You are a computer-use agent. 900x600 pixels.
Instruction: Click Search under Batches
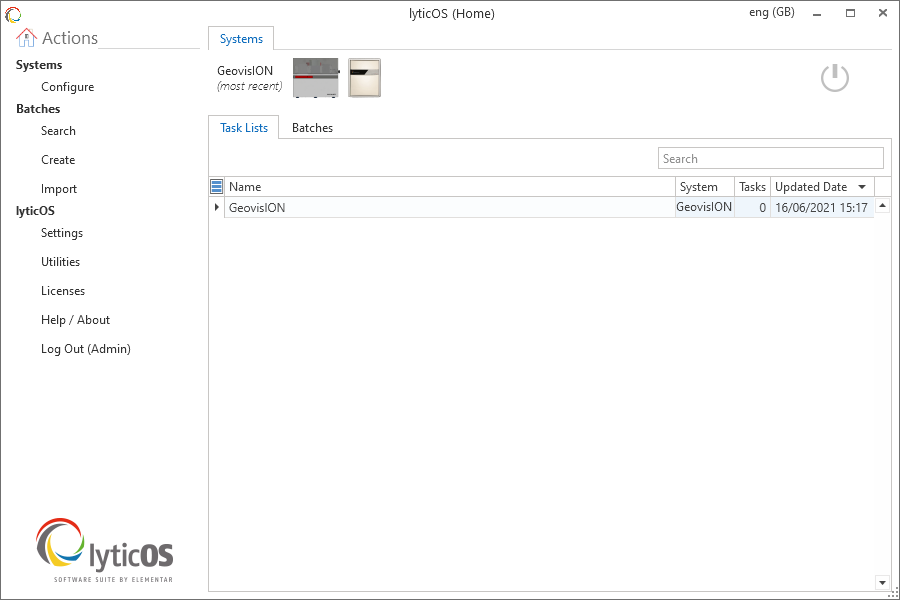[58, 131]
